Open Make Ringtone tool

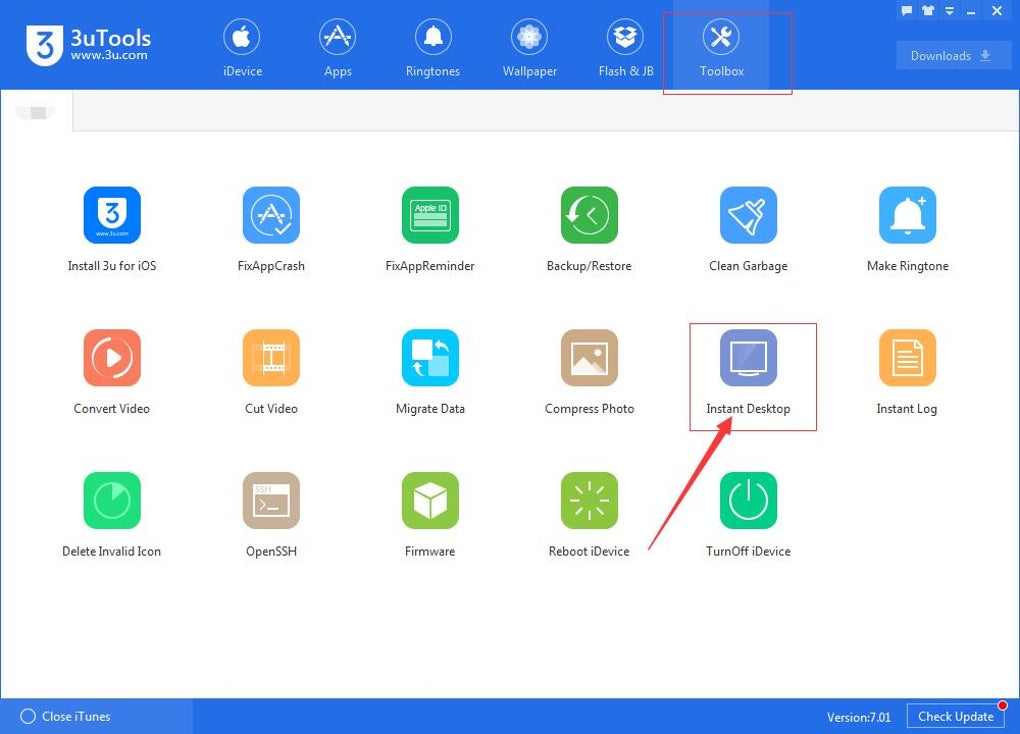click(x=907, y=215)
